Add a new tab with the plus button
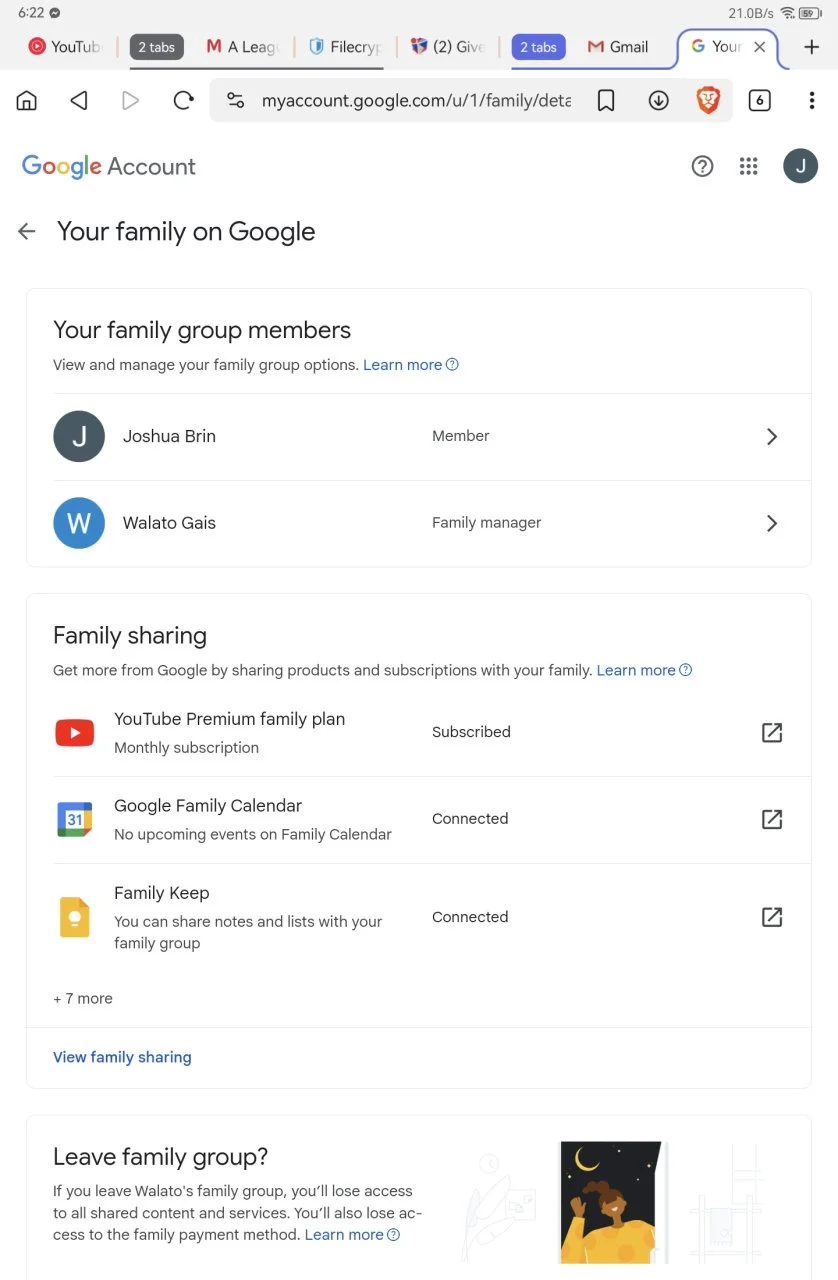Image resolution: width=838 pixels, height=1280 pixels. point(812,47)
